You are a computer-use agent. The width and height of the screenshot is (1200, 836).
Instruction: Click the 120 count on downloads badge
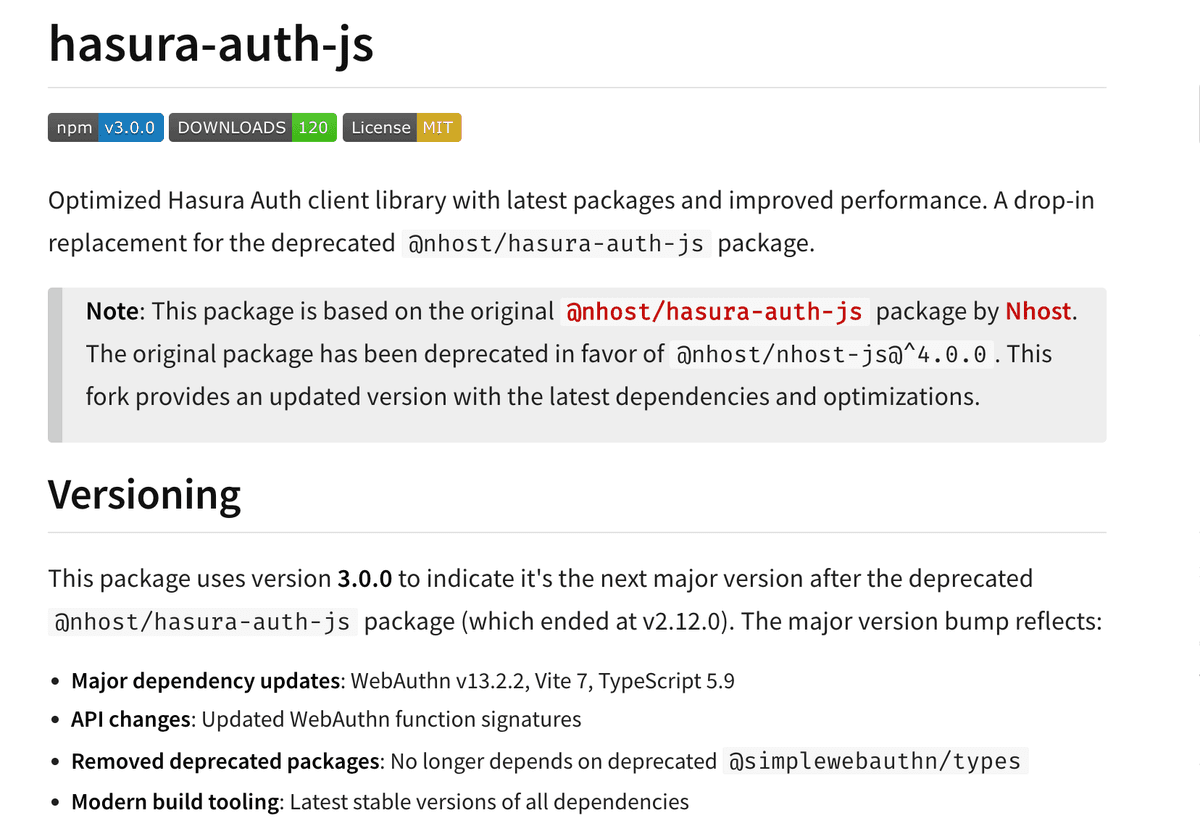coord(314,127)
